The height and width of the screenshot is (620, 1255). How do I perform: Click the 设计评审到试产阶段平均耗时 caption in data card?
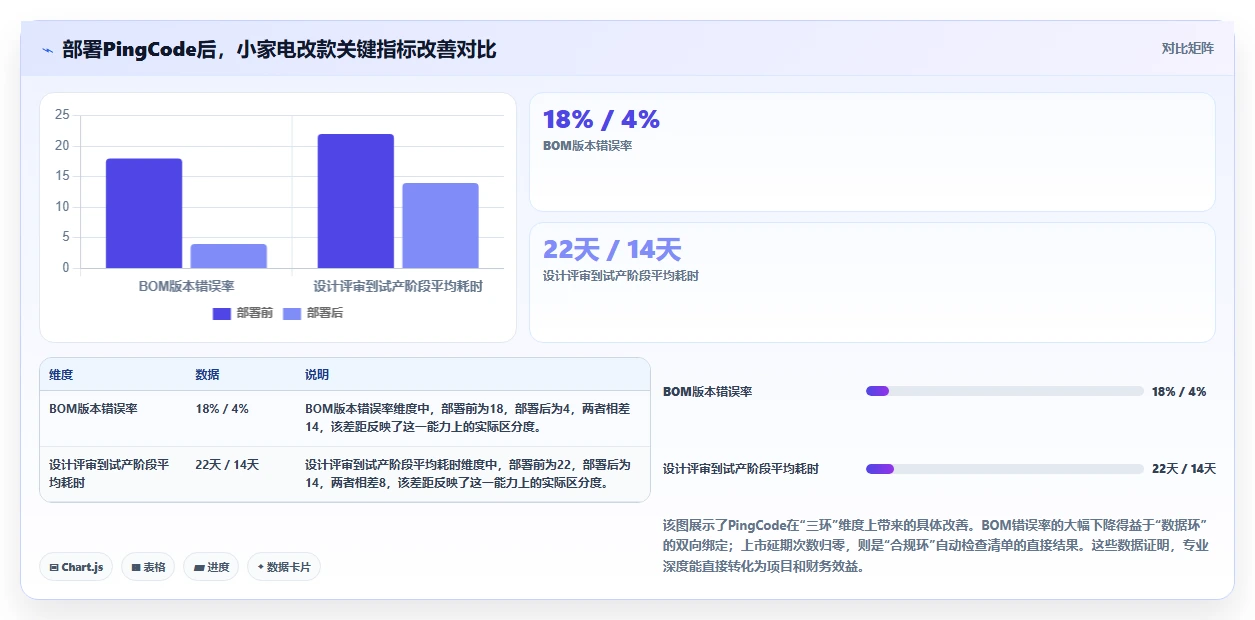pos(621,276)
